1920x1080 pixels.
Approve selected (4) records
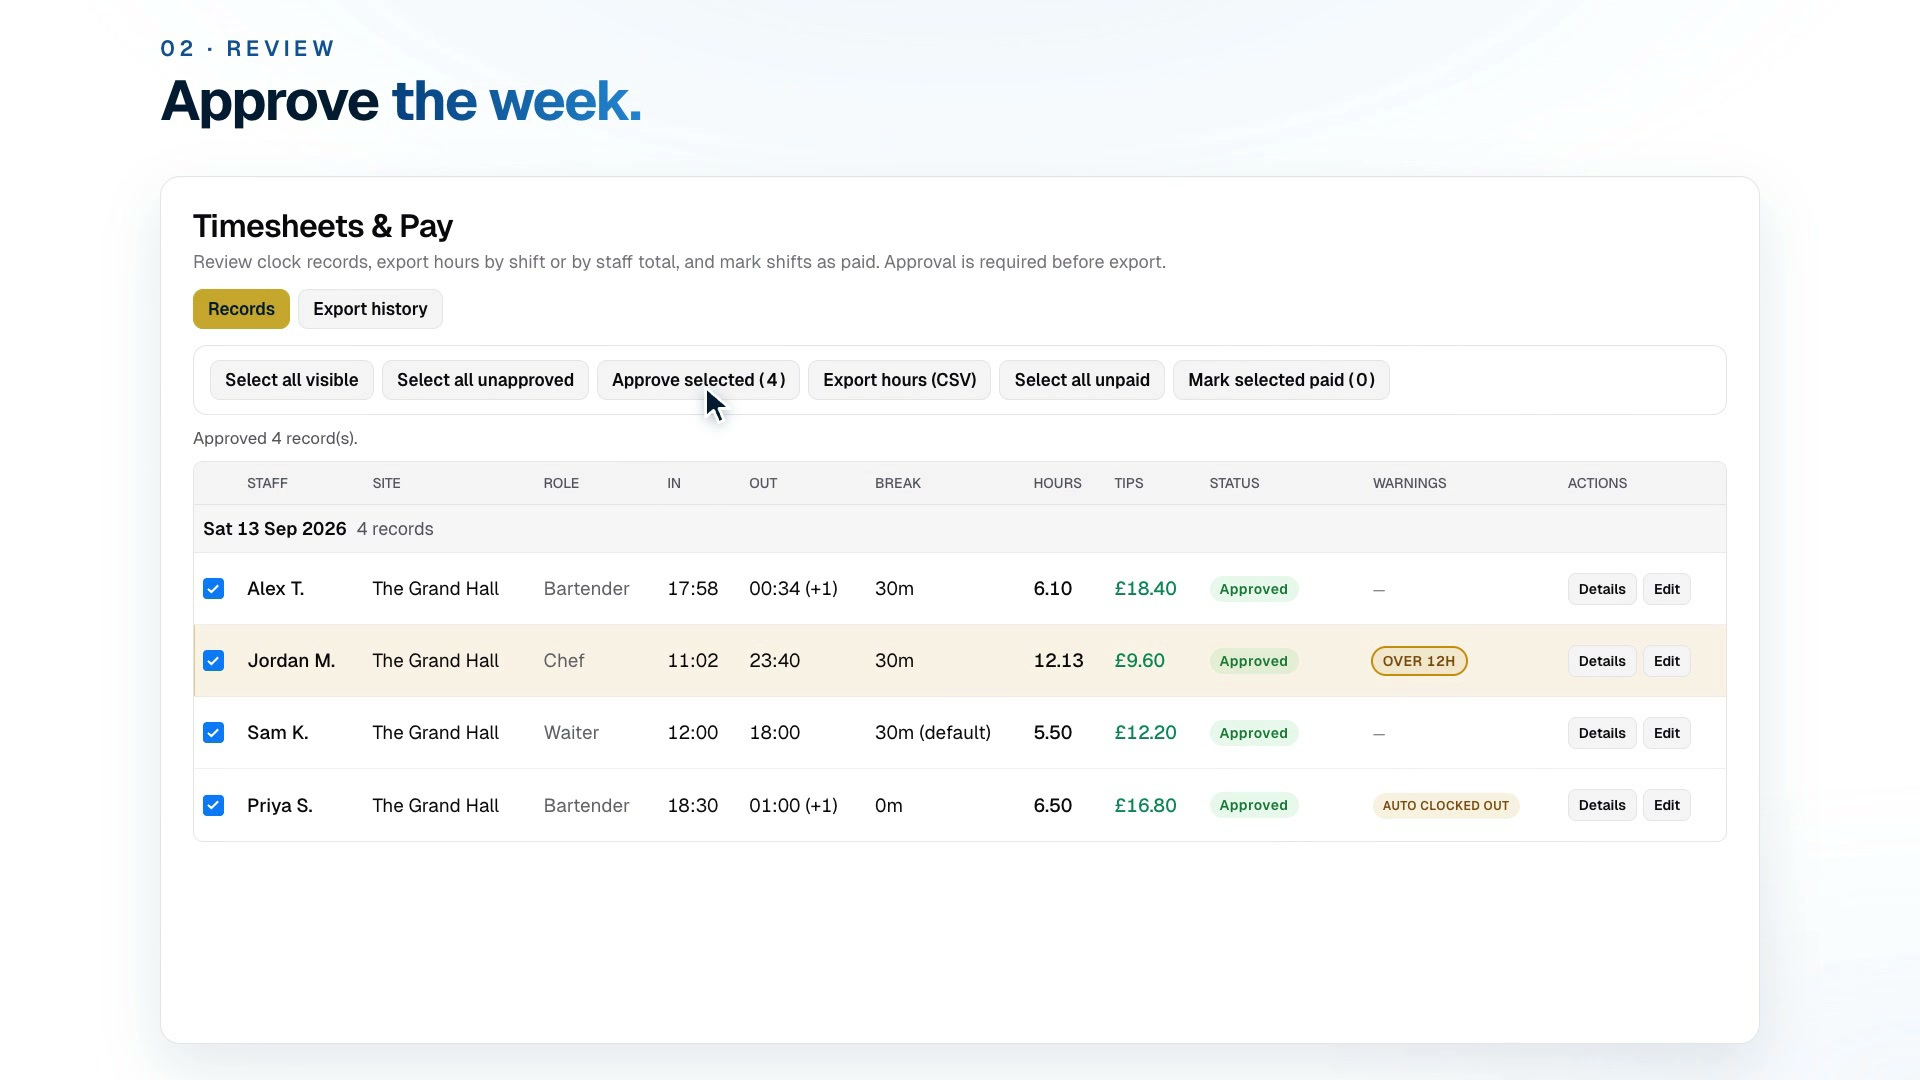(698, 380)
